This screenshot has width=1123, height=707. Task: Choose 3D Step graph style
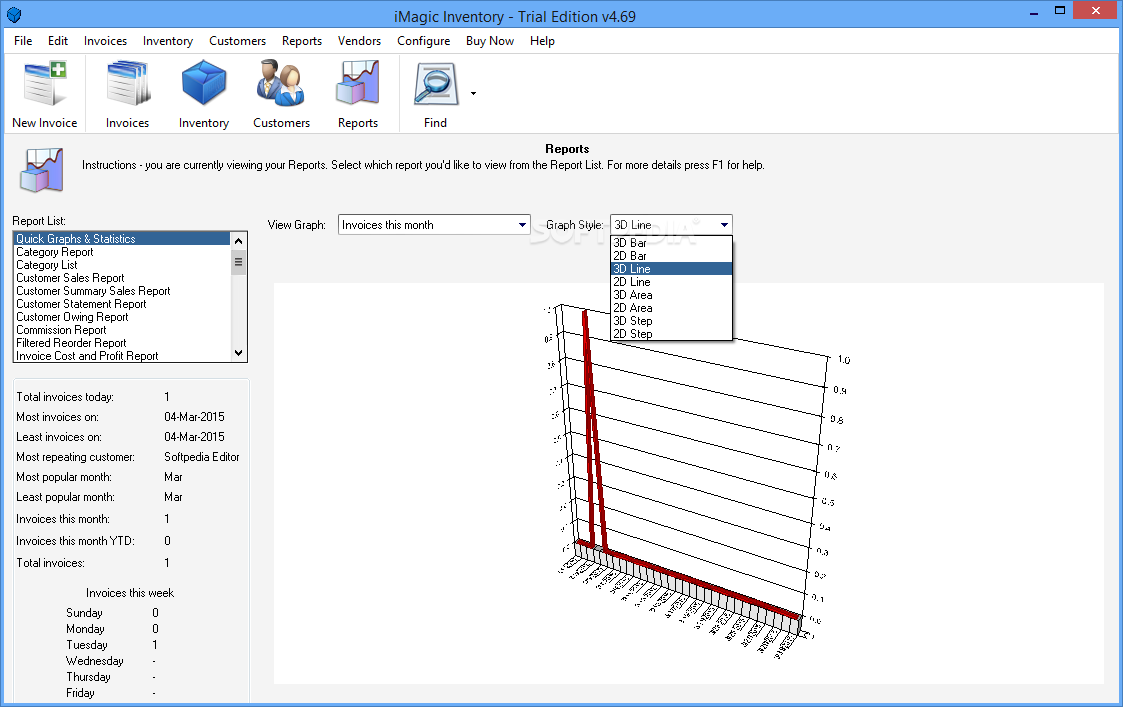pos(671,321)
